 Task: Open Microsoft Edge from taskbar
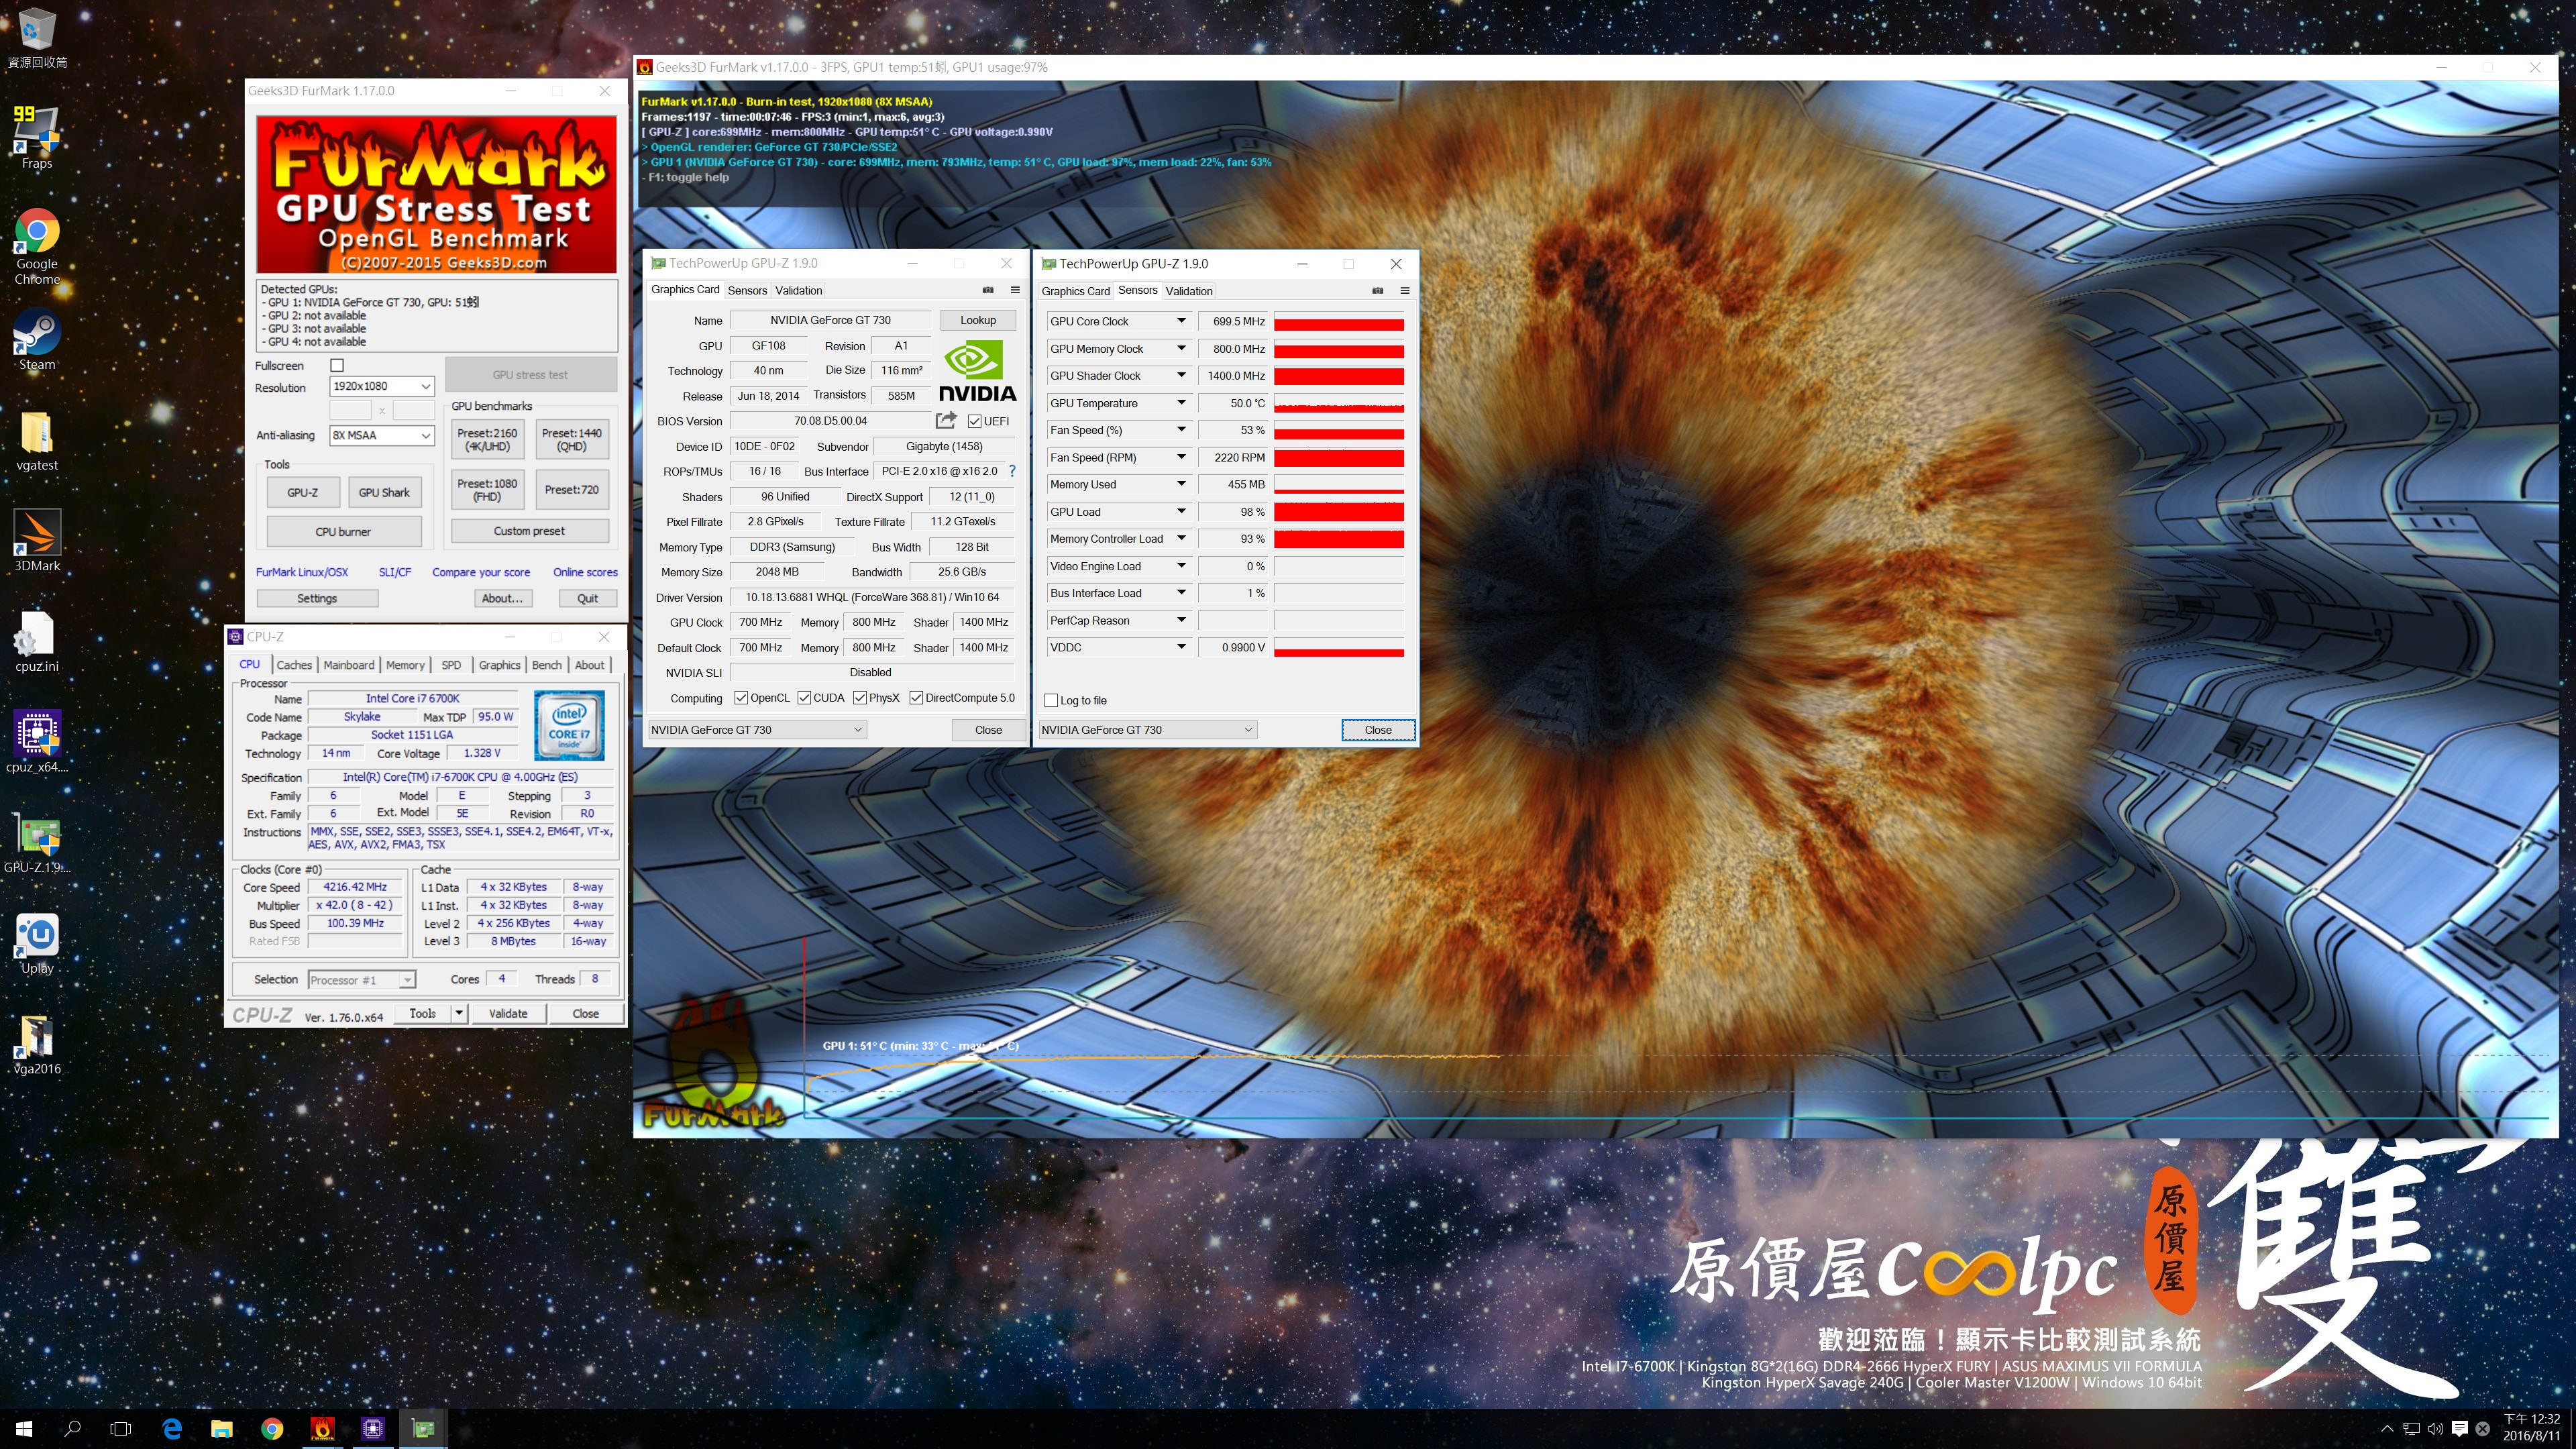(172, 1429)
